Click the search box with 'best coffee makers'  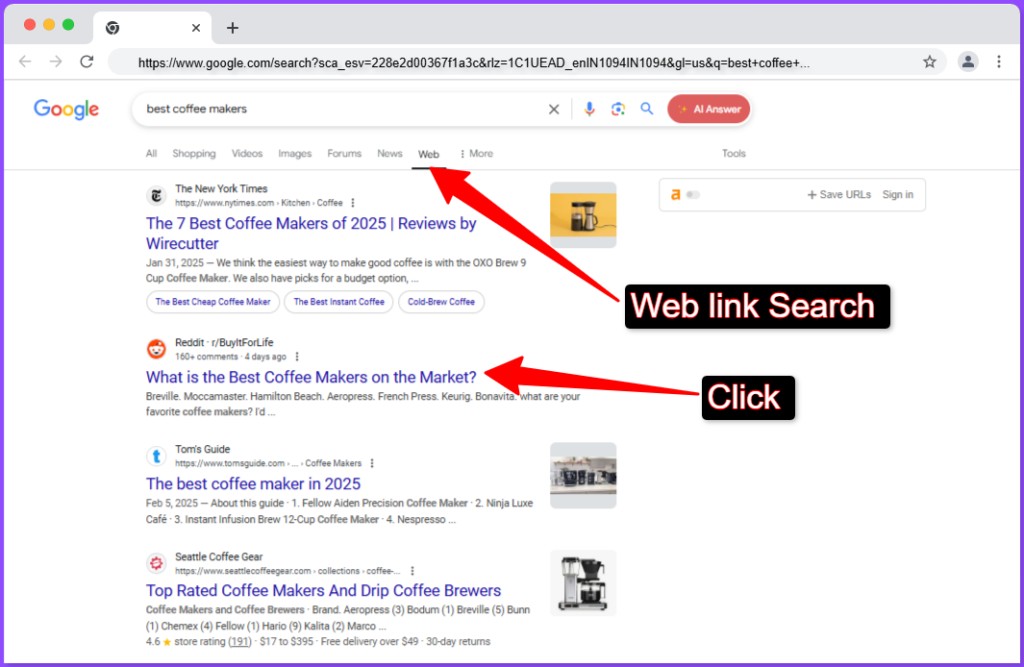click(343, 109)
